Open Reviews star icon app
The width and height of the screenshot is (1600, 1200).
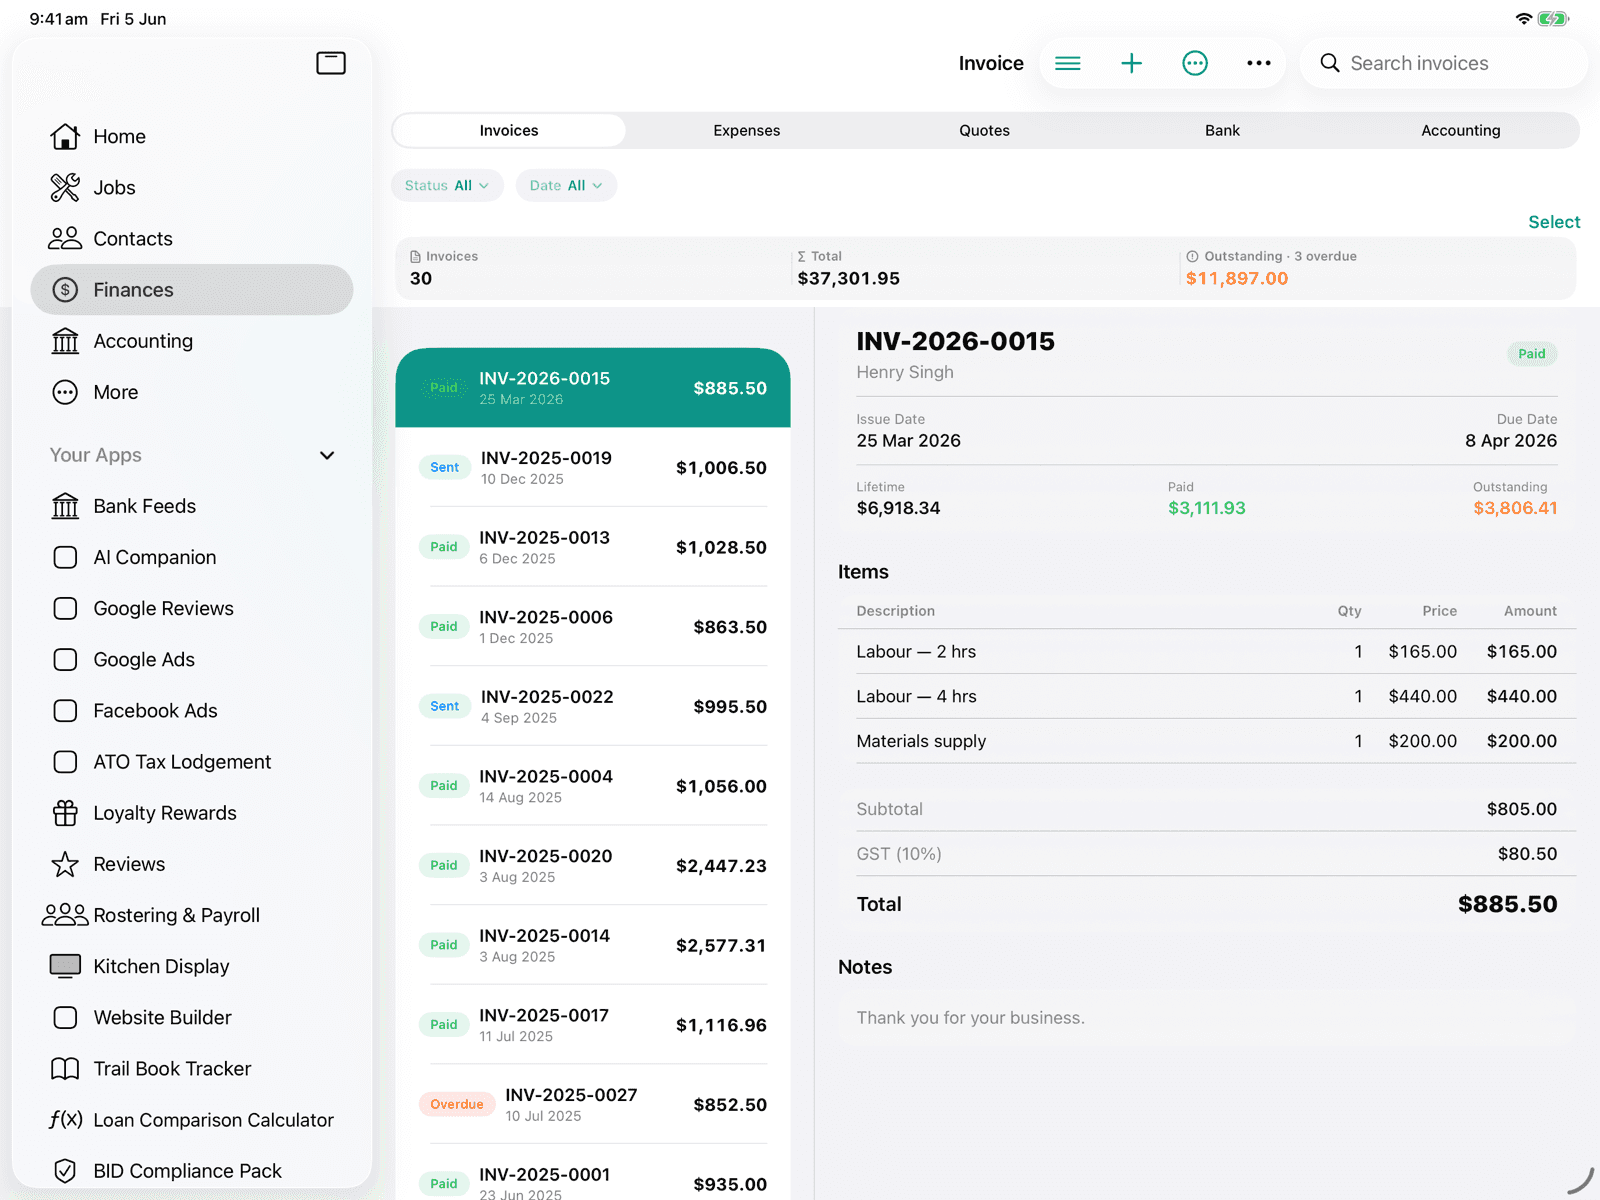pos(192,864)
